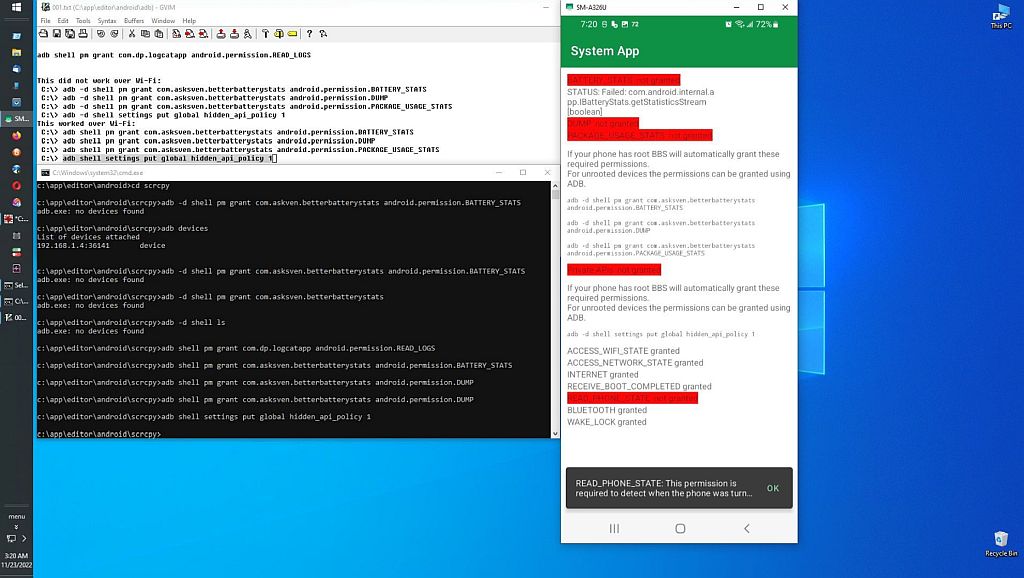The height and width of the screenshot is (578, 1024).
Task: Click the READ_LOGS command line in GVIM
Action: [174, 55]
